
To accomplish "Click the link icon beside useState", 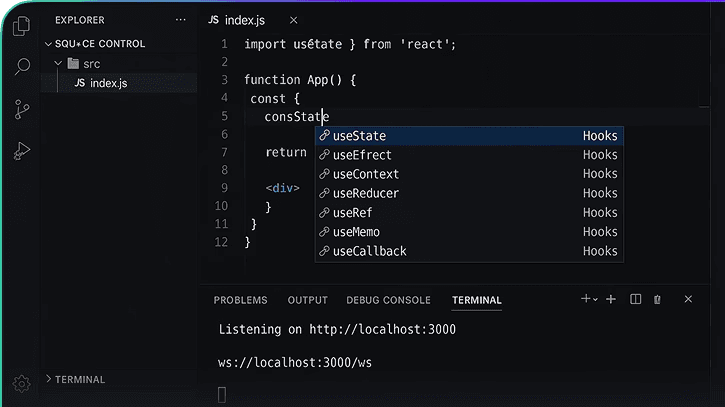I will tap(325, 136).
